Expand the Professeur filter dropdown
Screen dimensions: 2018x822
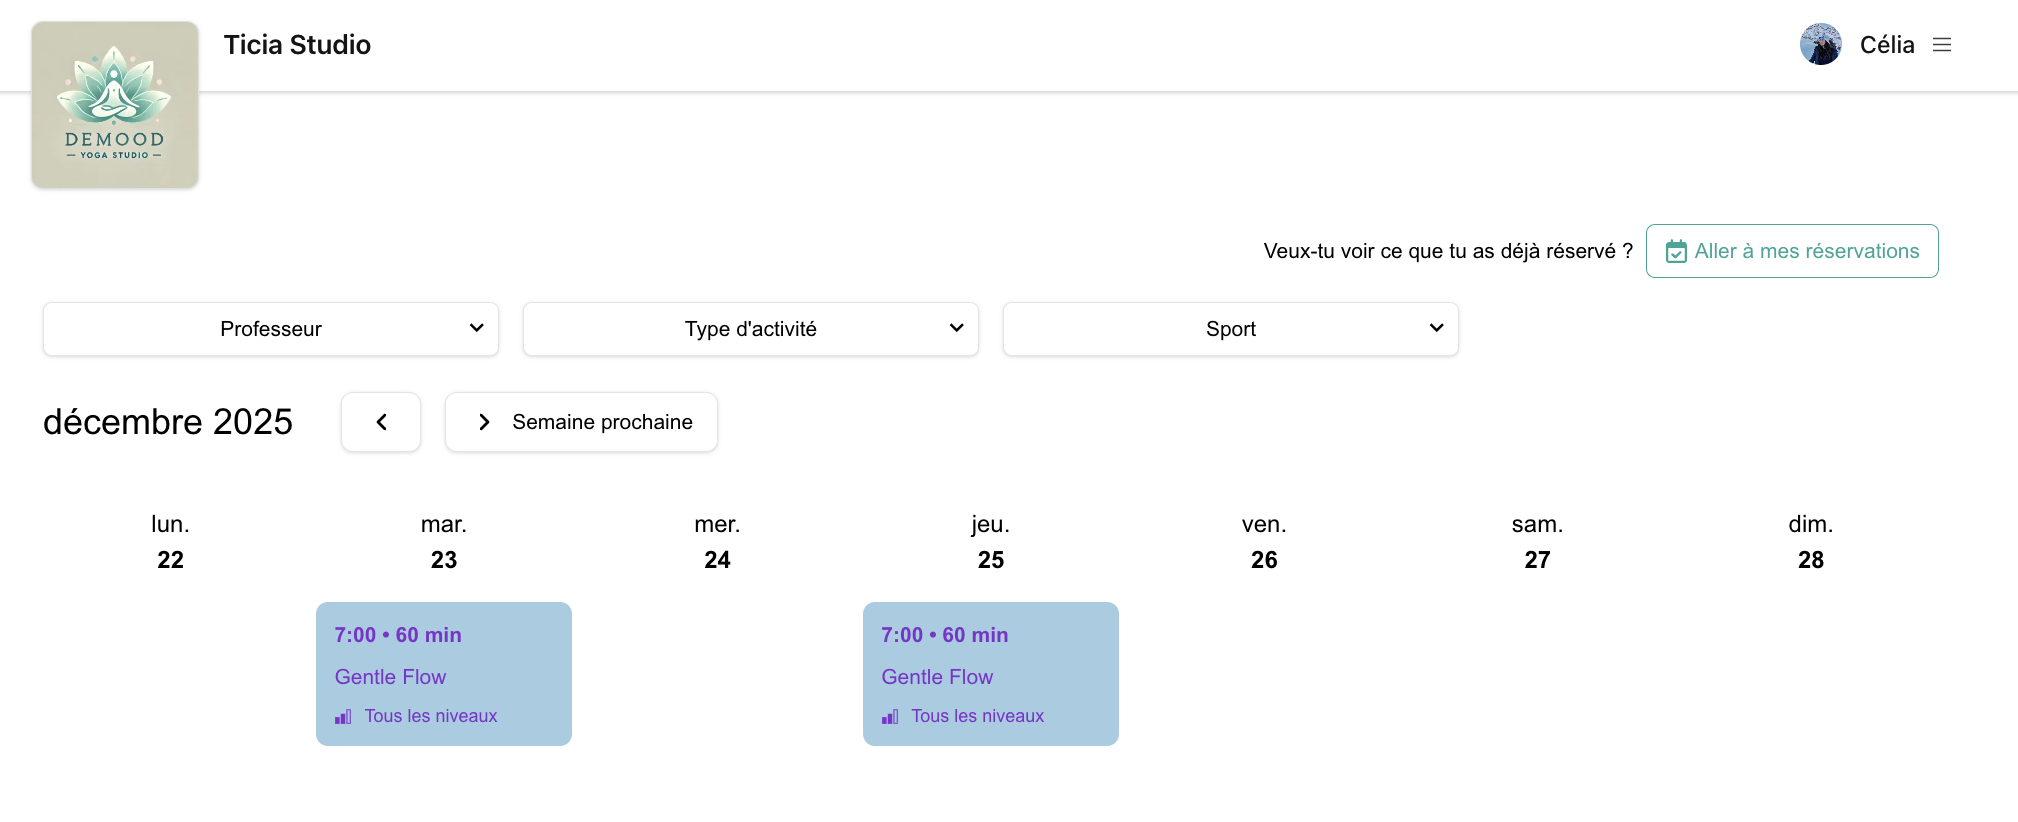[271, 329]
